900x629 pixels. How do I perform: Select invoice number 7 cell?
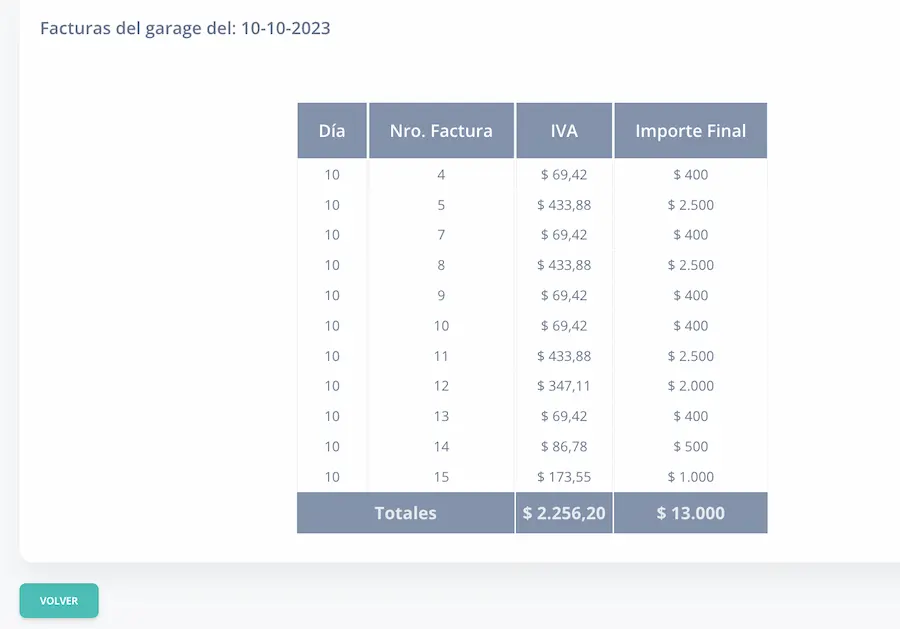tap(441, 235)
